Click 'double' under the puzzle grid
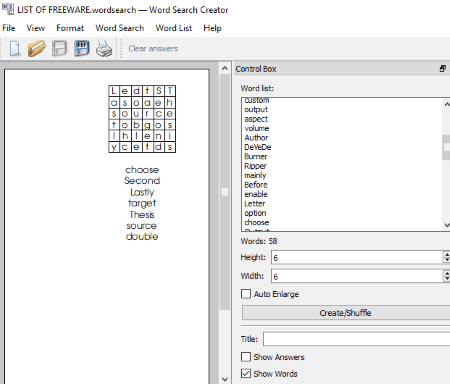 click(142, 236)
